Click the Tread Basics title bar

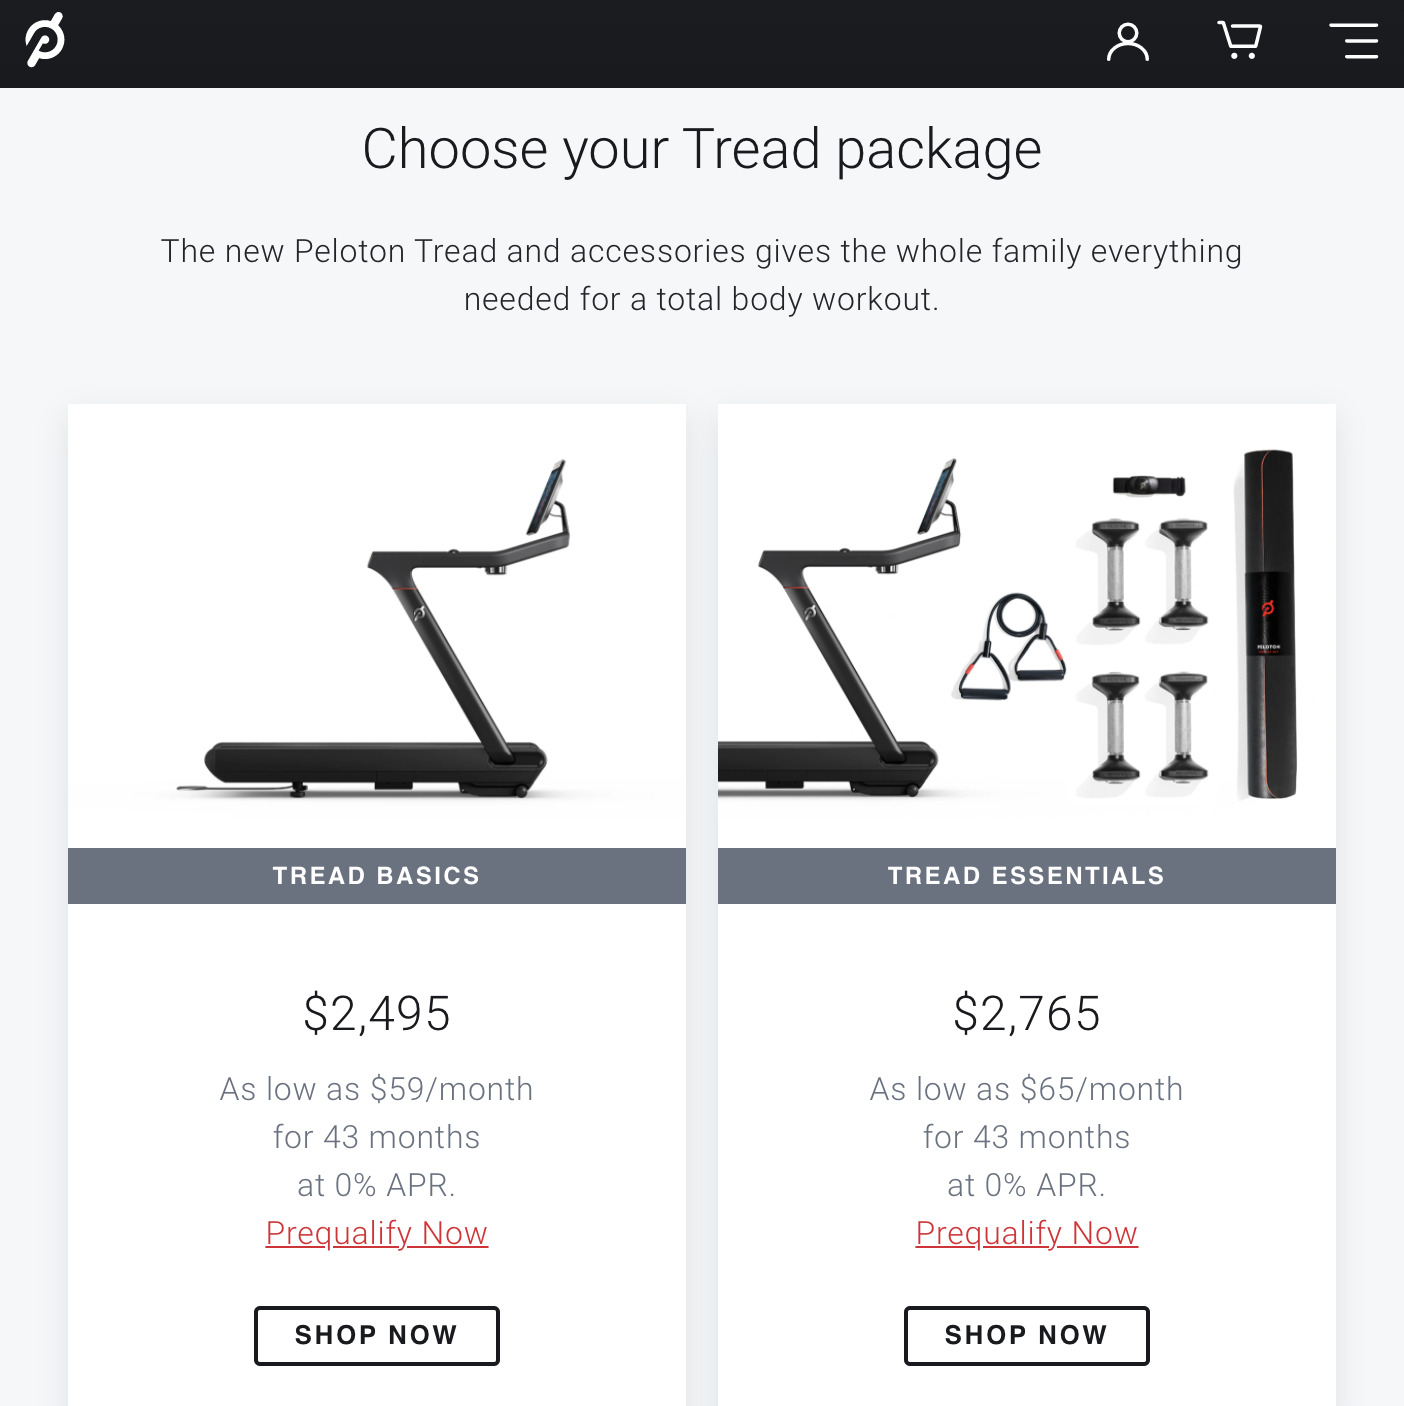[x=377, y=876]
